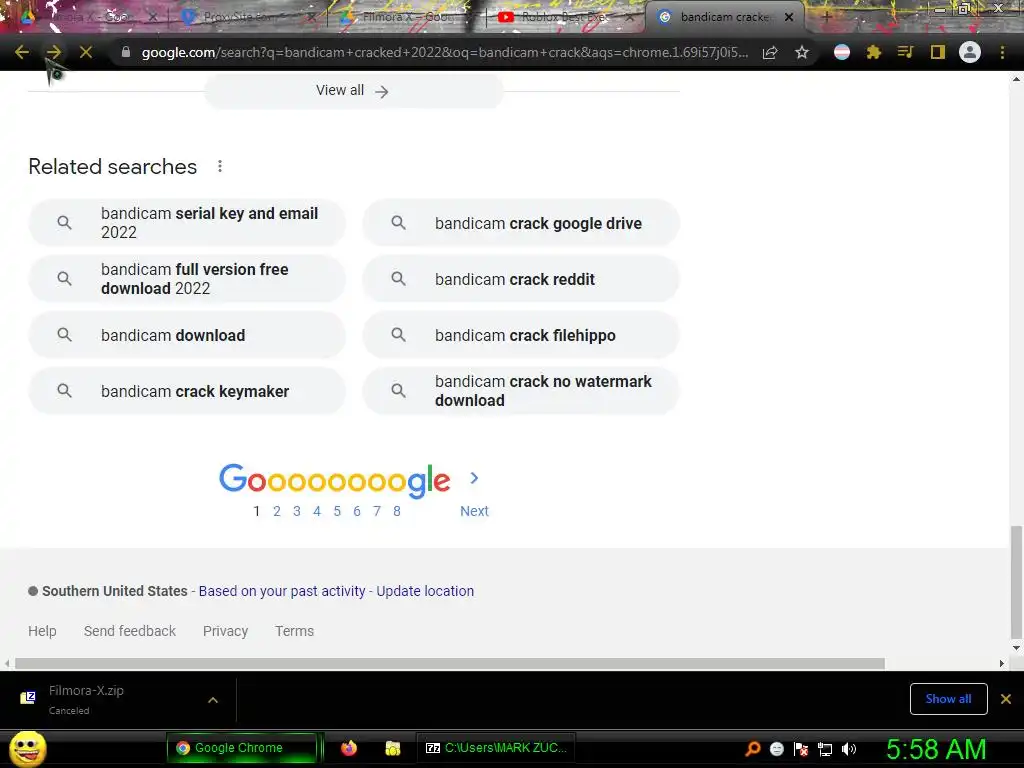Search bandicam serial key and email 2022
This screenshot has height=768, width=1024.
coord(187,223)
